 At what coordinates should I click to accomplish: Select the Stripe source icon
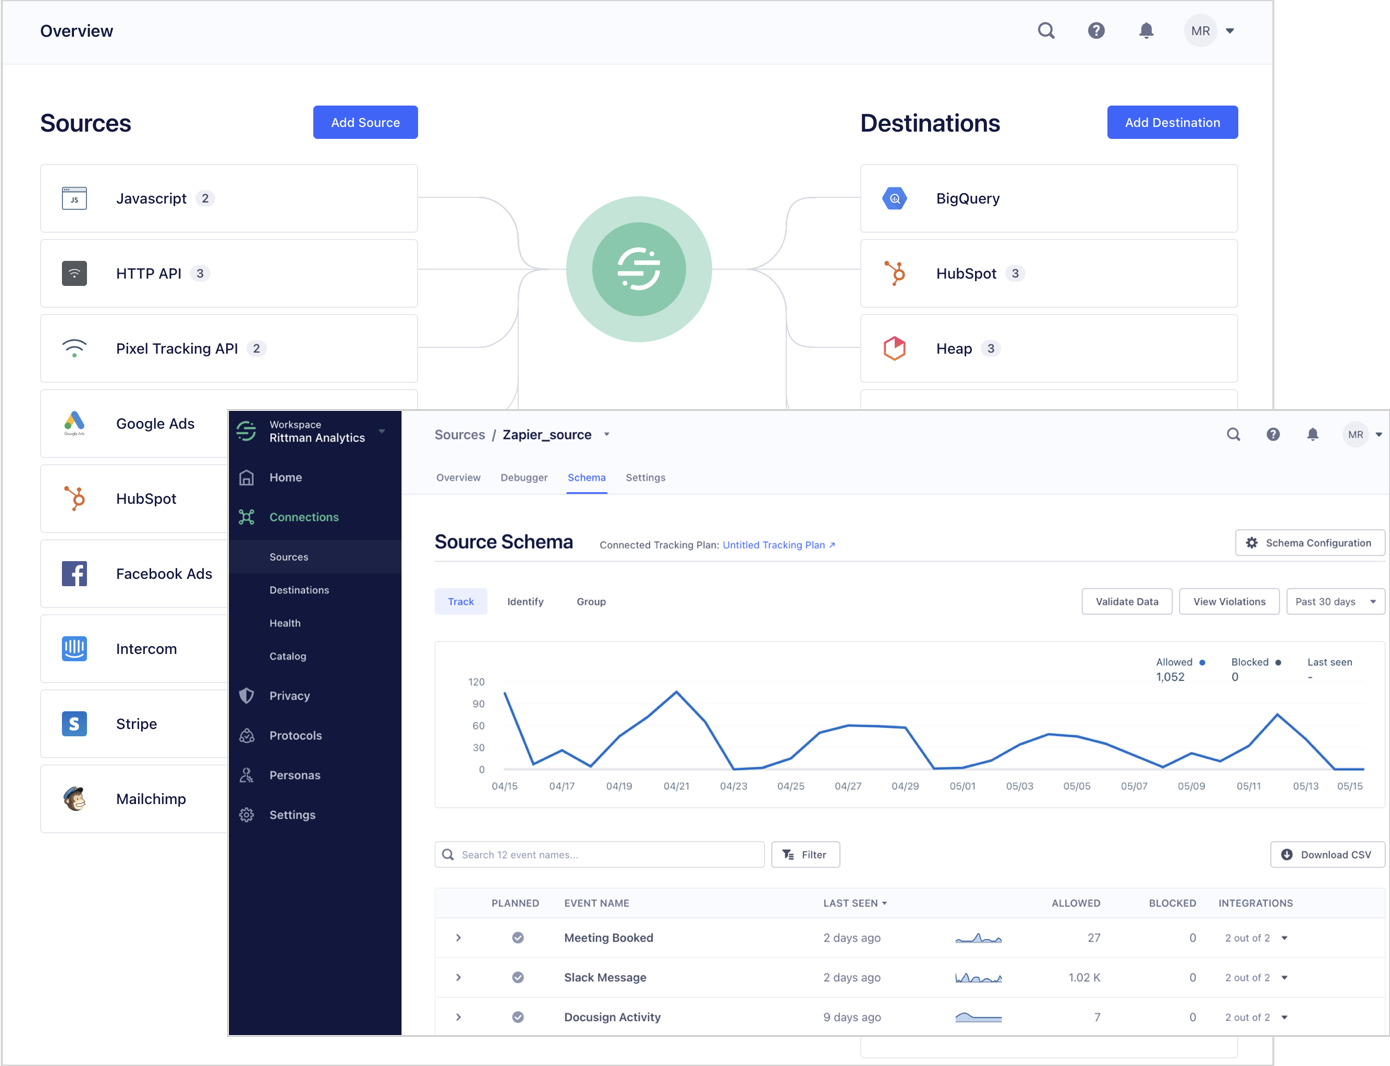(74, 724)
